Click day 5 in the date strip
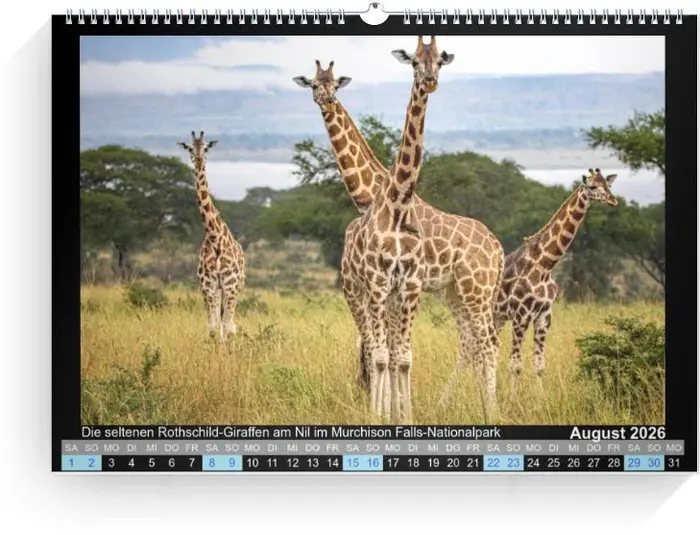Viewport: 700px width, 535px height. point(152,463)
